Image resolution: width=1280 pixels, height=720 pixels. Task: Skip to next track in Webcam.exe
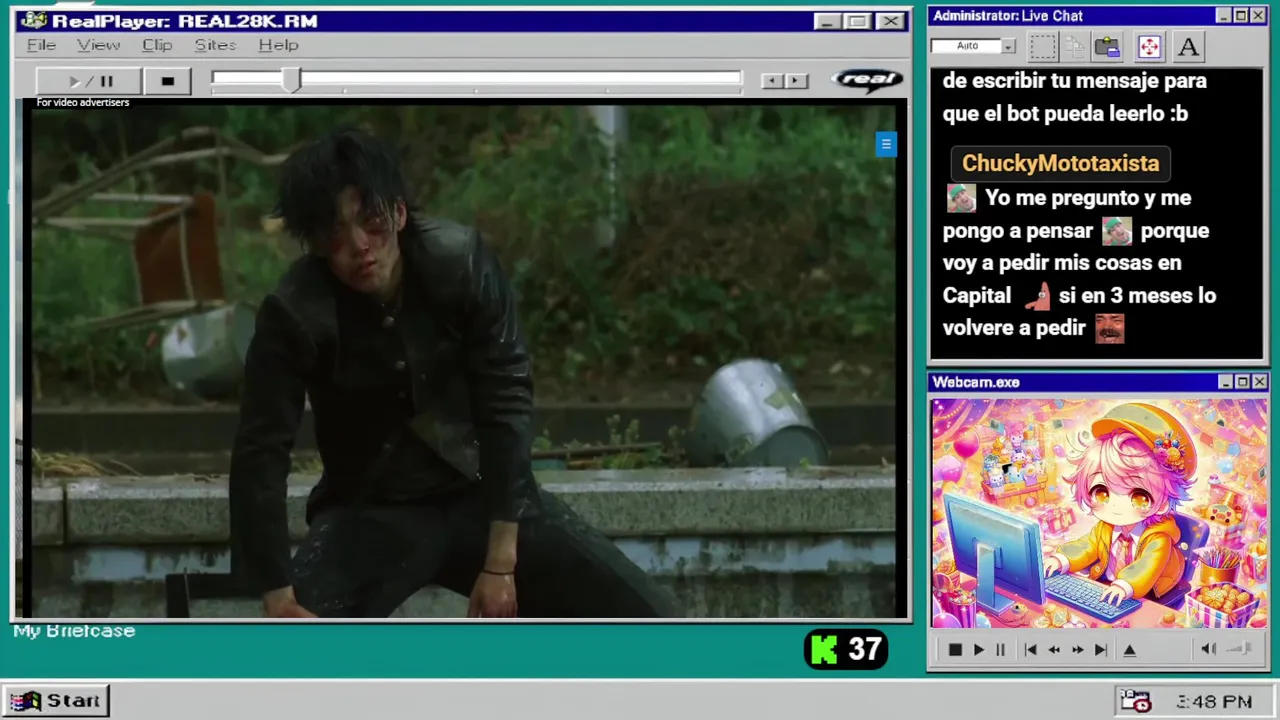pyautogui.click(x=1100, y=650)
